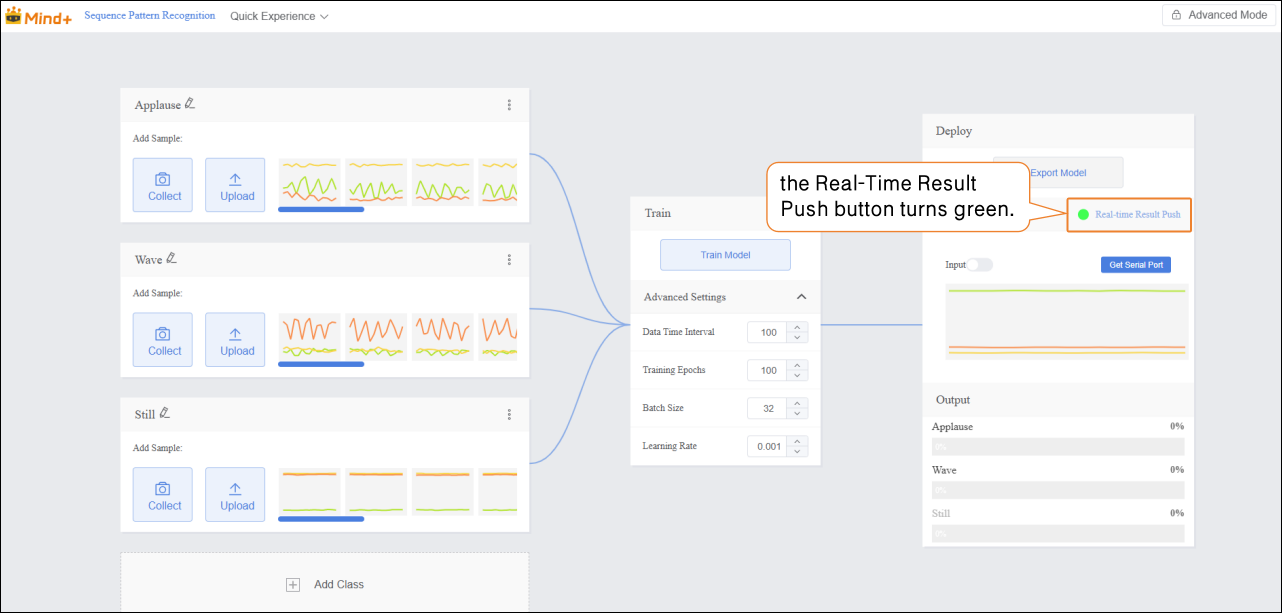The height and width of the screenshot is (614, 1282).
Task: Click the Applause samples scrollbar
Action: click(321, 210)
